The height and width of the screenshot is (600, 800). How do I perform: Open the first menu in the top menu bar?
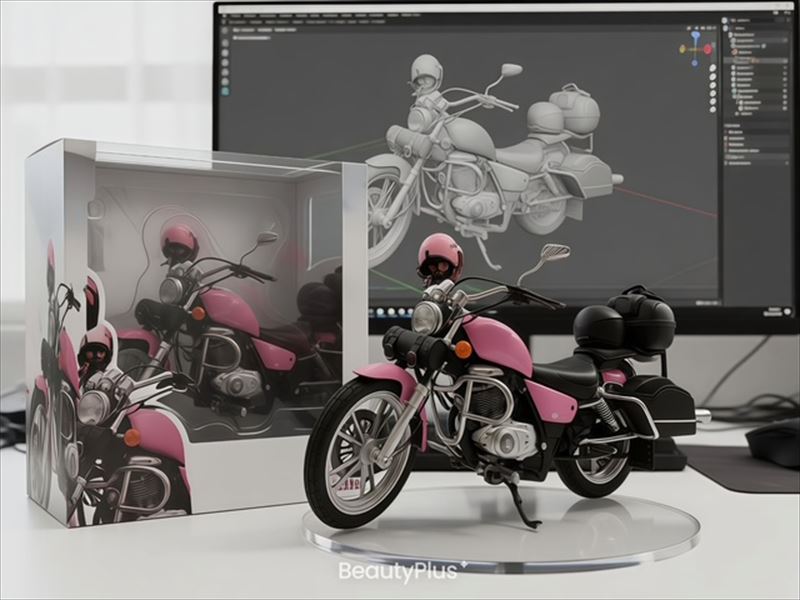click(236, 16)
